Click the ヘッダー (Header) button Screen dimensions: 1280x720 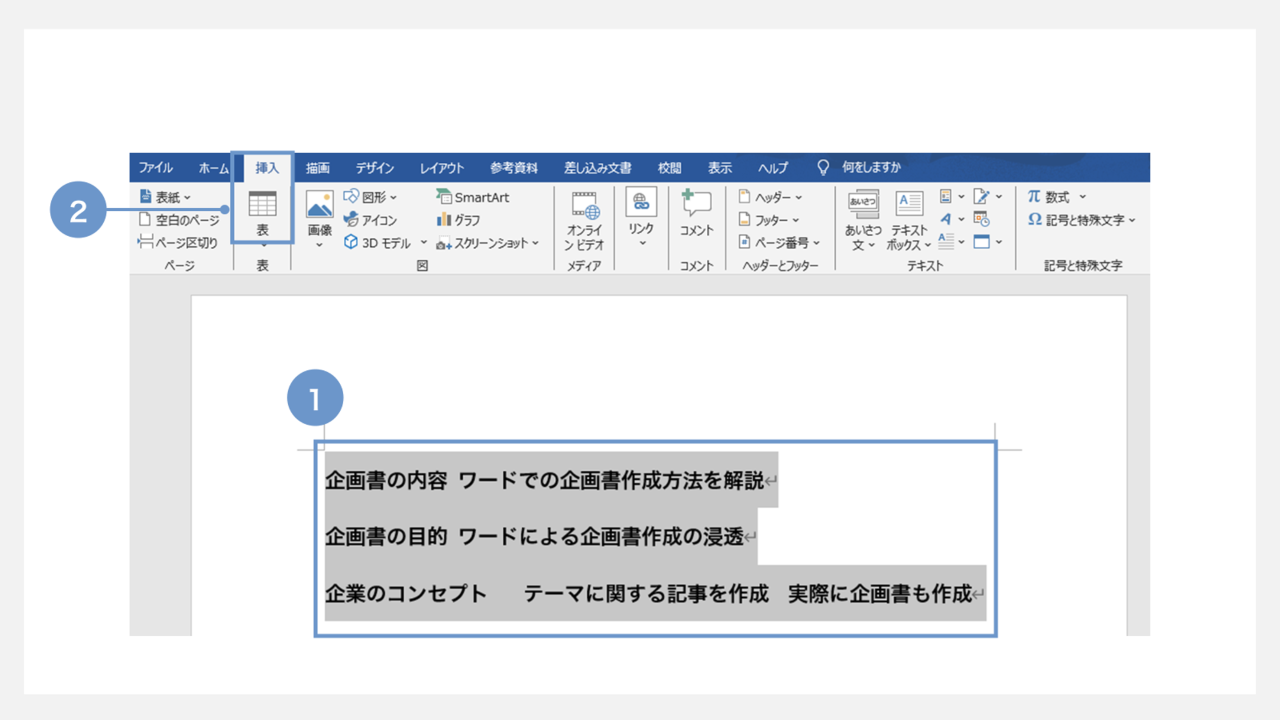pos(770,197)
